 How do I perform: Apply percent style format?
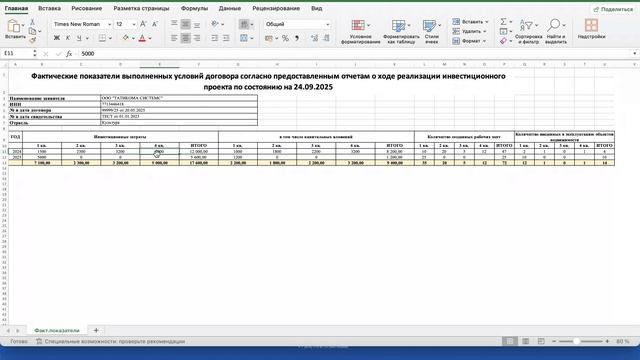tap(285, 38)
